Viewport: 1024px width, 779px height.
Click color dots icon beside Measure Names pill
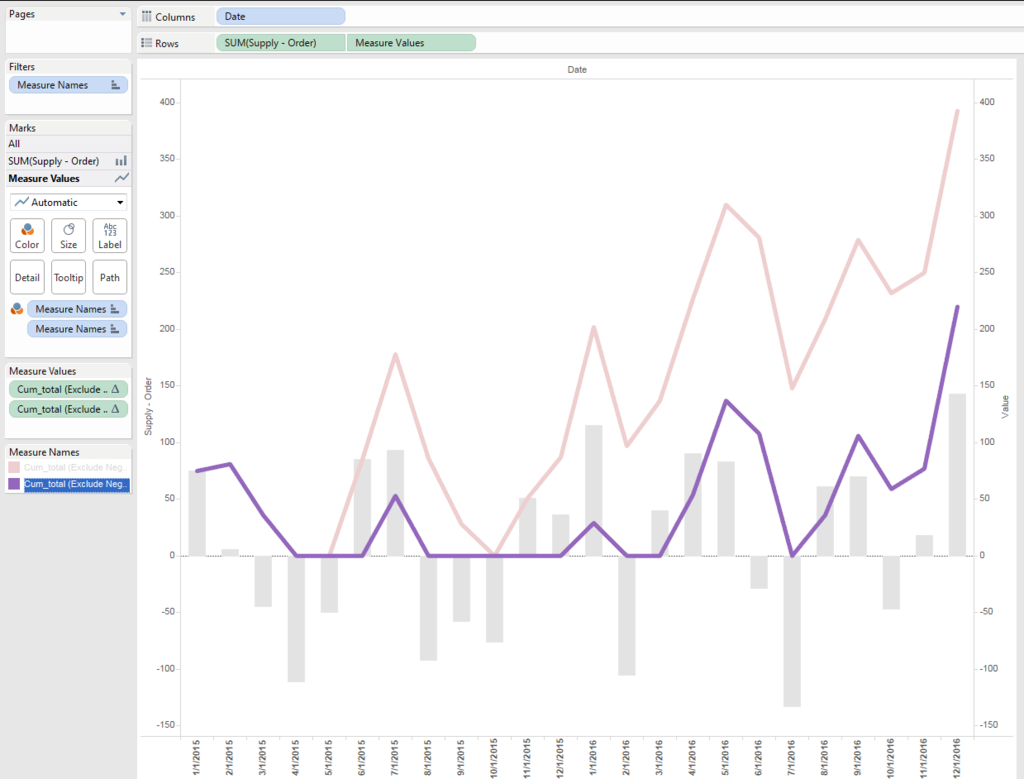17,309
